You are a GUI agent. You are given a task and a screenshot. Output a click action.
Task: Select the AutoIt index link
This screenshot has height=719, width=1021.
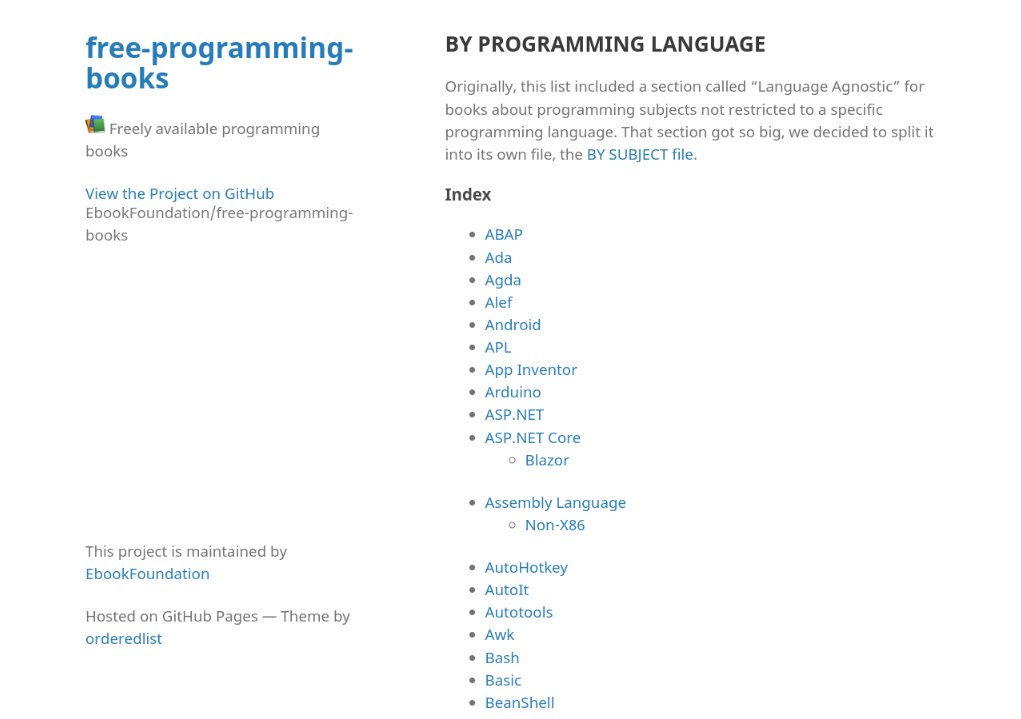(507, 590)
